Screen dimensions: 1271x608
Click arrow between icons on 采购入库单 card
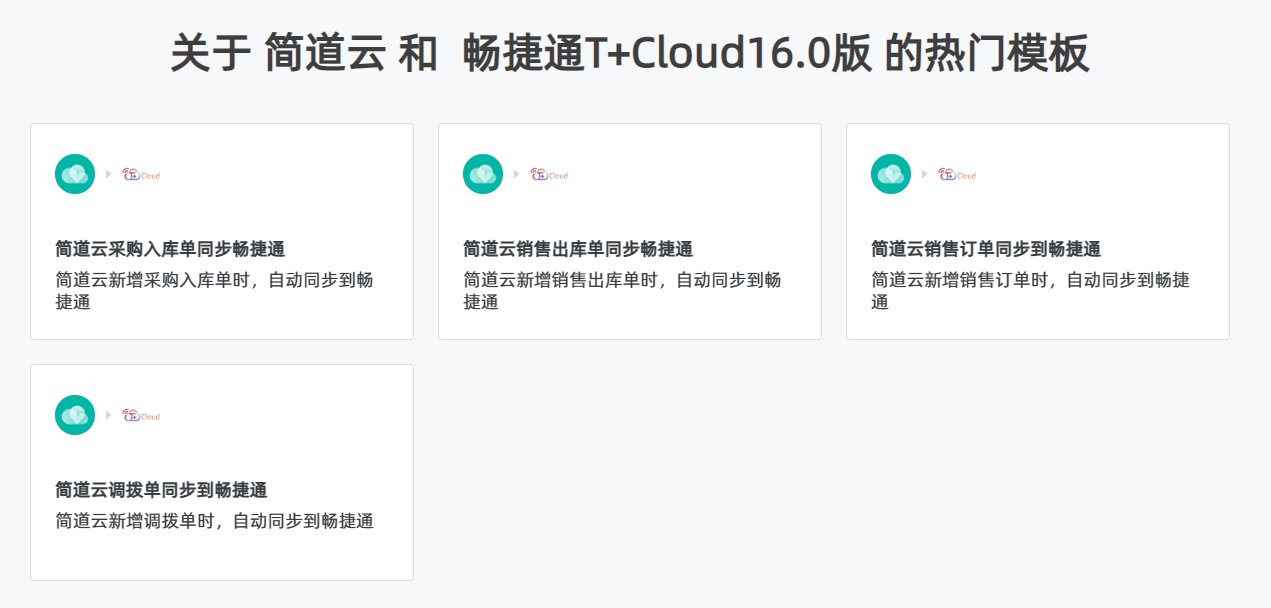tap(109, 174)
